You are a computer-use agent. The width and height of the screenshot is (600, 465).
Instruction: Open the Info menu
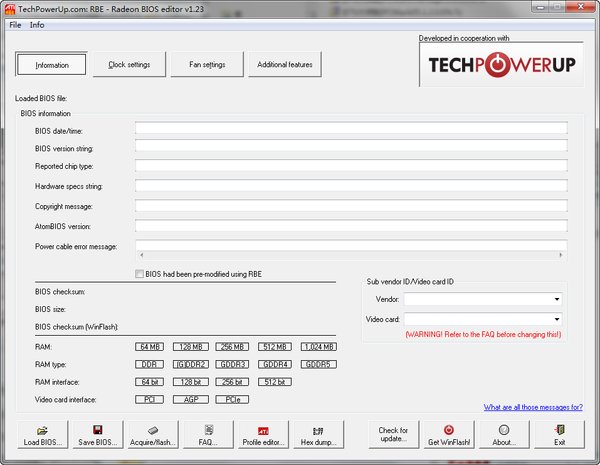37,25
